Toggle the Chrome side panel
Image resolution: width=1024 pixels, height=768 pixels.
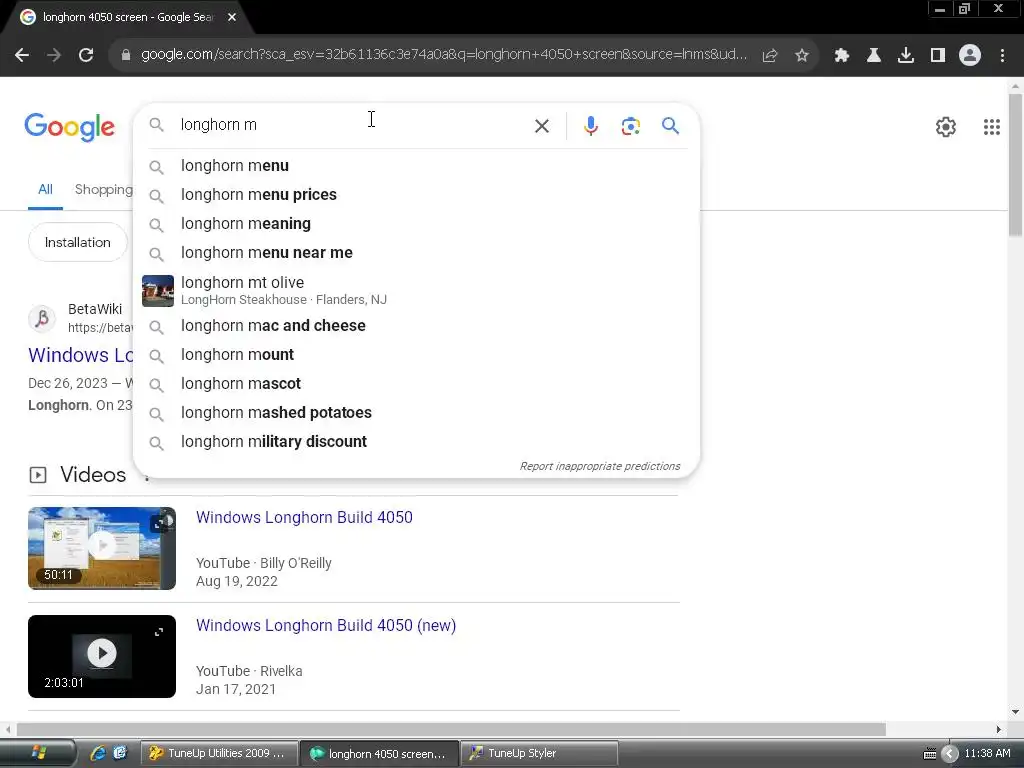tap(938, 56)
